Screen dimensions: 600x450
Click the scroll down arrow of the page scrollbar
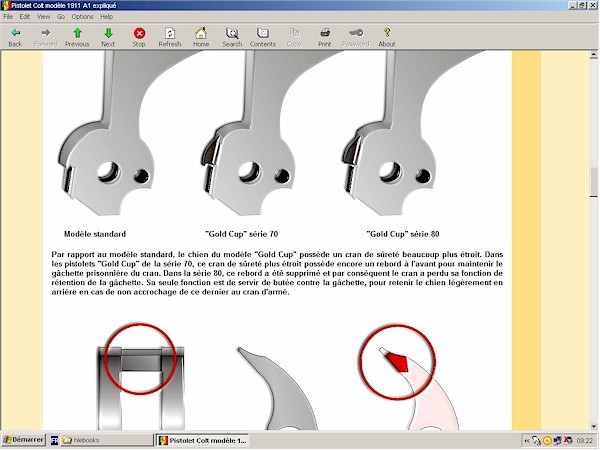593,426
